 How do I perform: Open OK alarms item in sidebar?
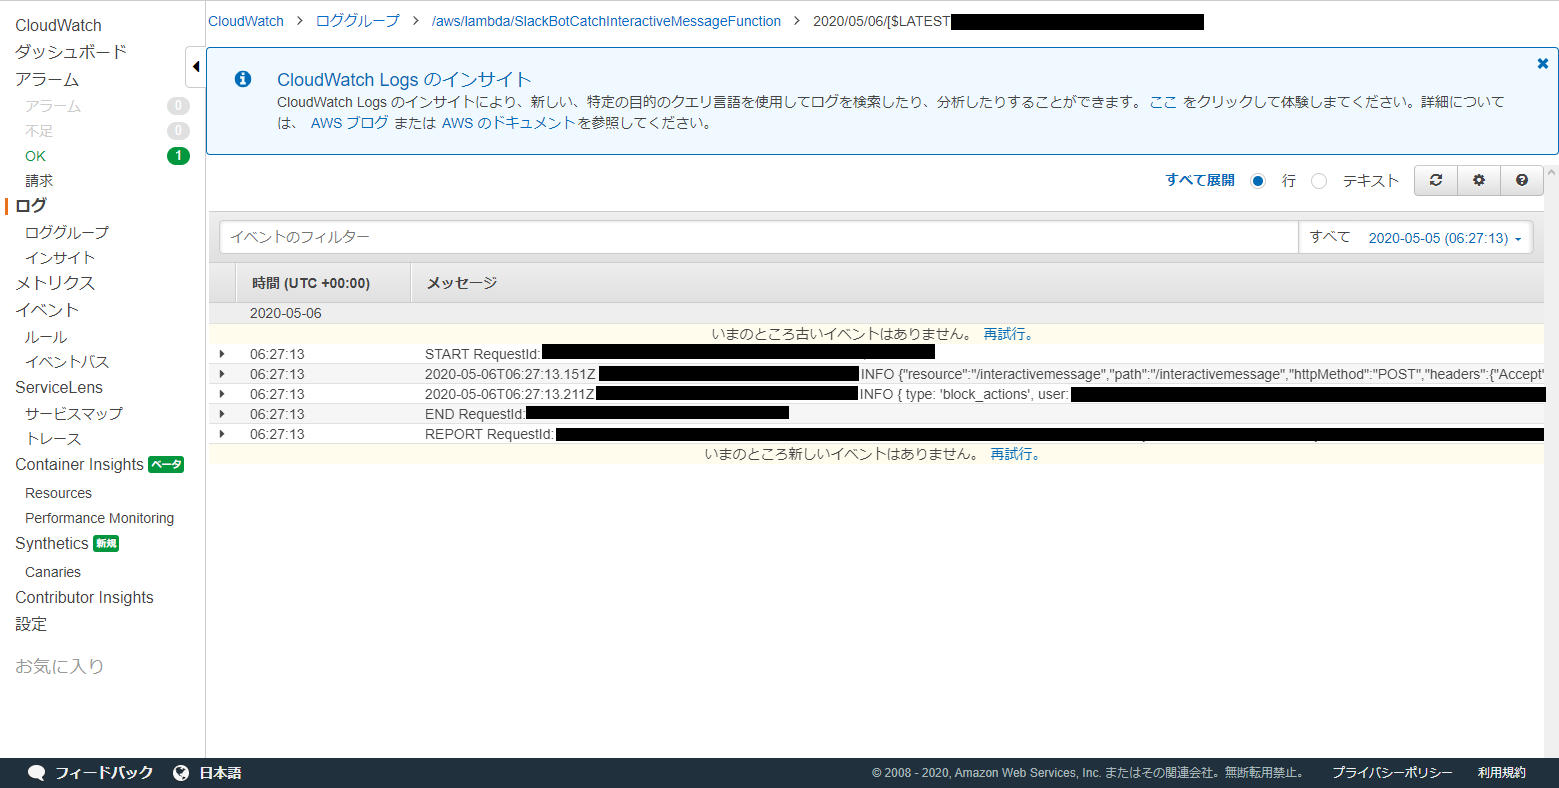coord(36,156)
